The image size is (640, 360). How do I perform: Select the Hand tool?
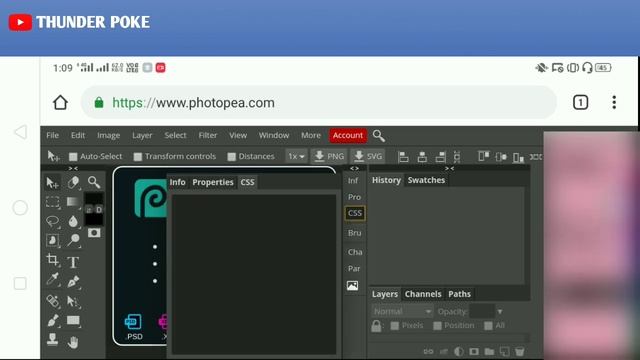coord(73,342)
